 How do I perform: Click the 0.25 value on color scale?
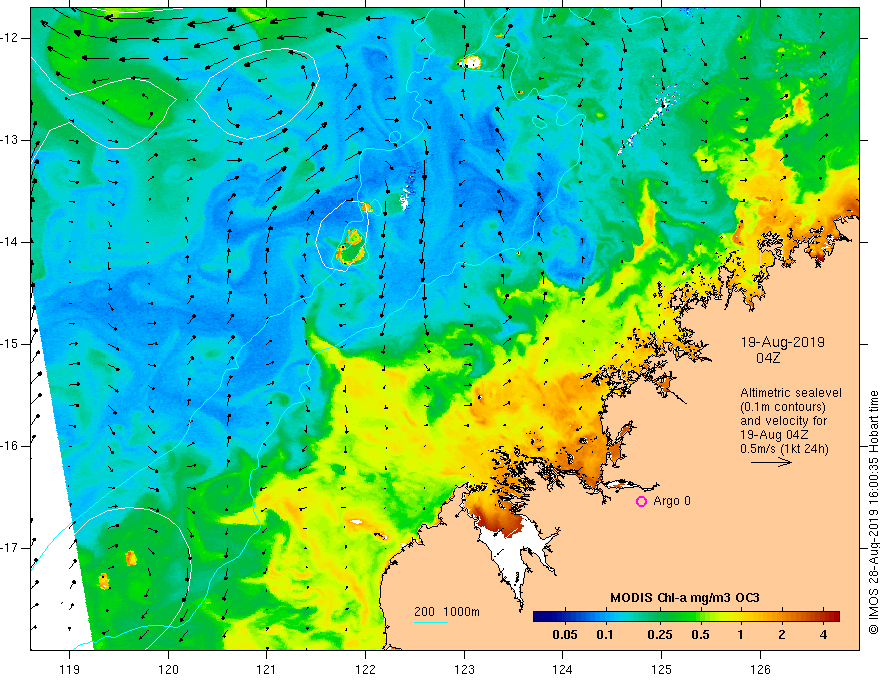tap(659, 635)
